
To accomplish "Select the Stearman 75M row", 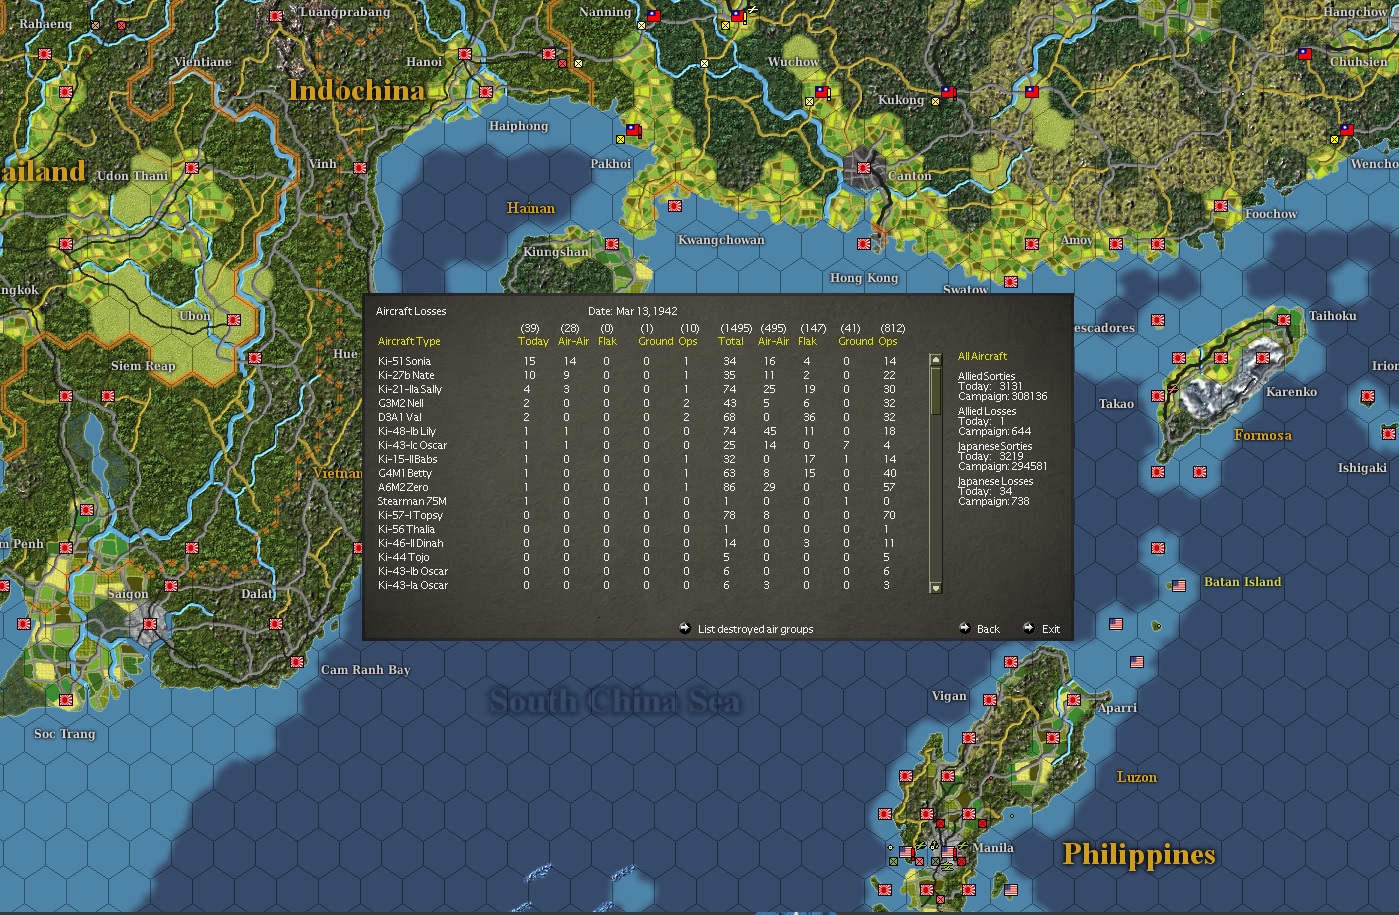I will 637,501.
